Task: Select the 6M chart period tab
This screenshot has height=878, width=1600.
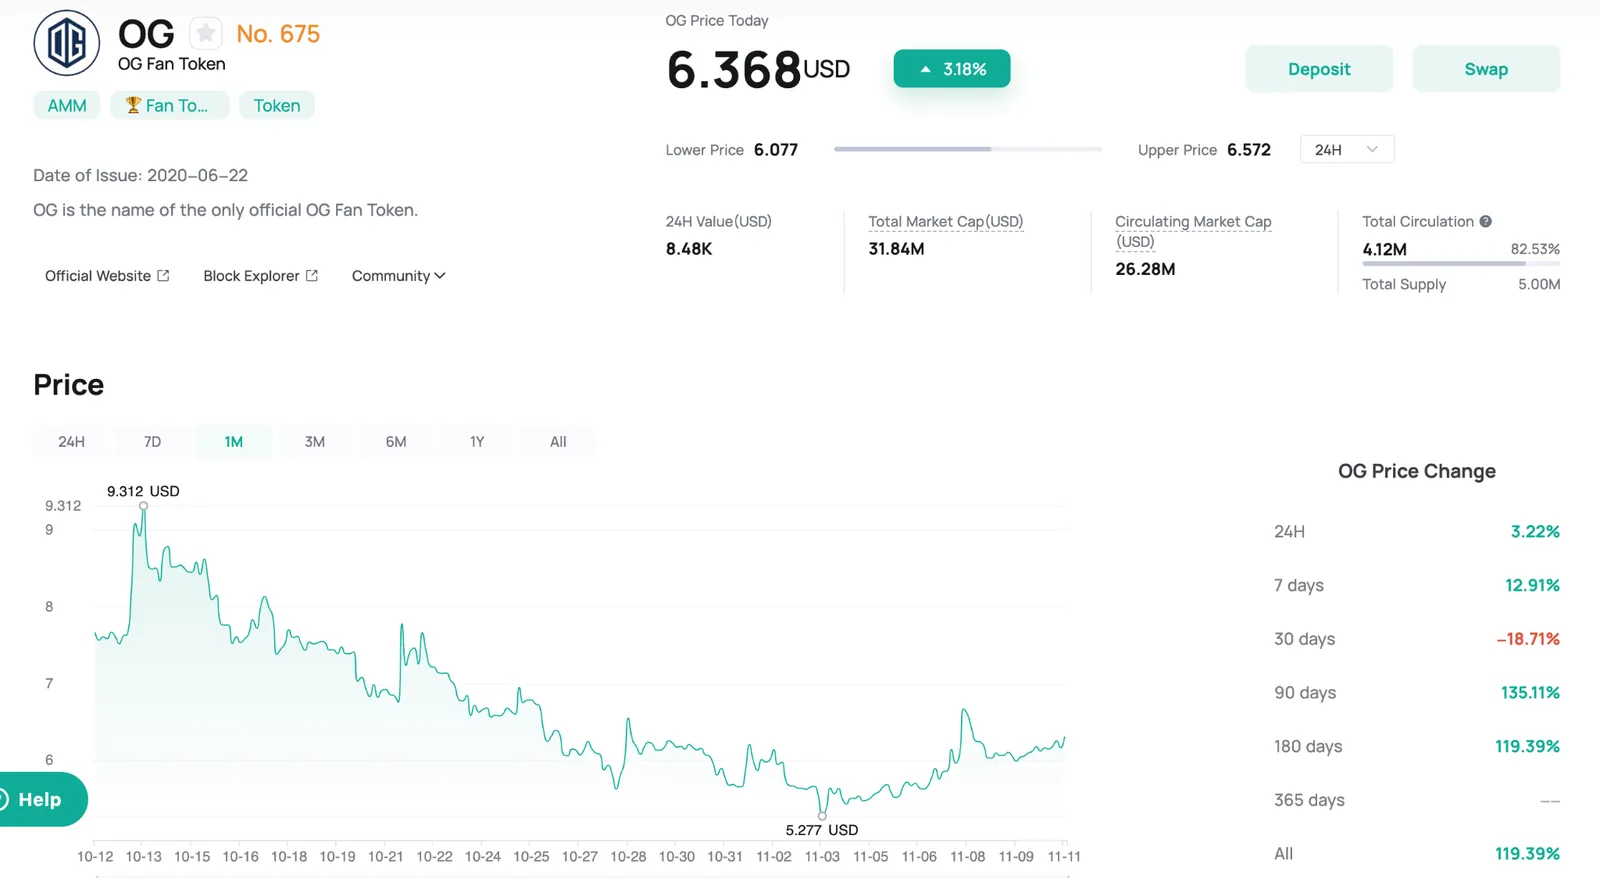Action: coord(396,442)
